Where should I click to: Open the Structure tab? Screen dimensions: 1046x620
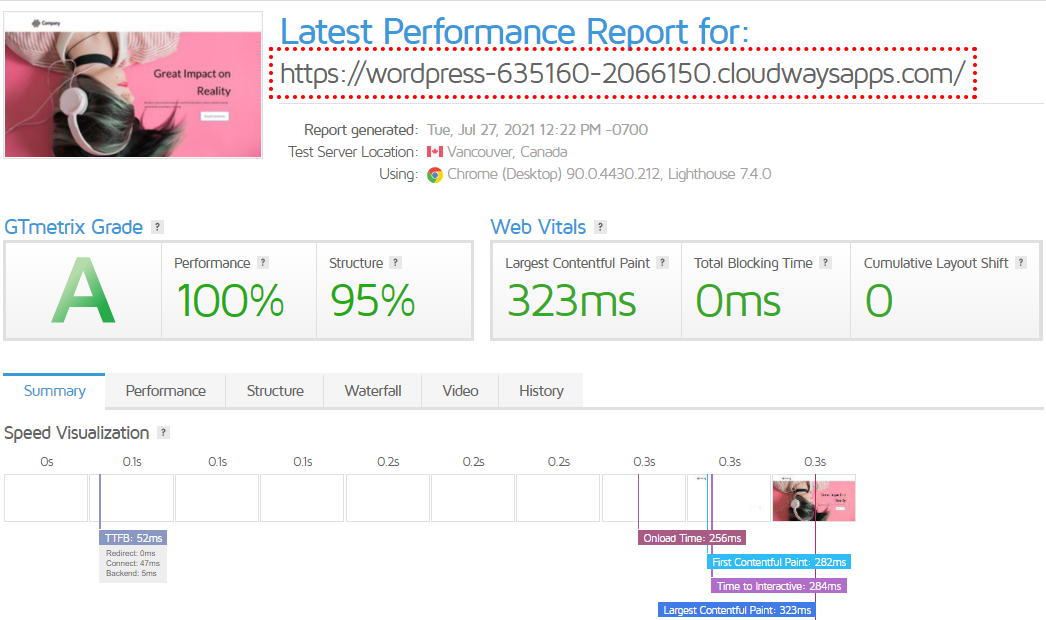tap(275, 391)
